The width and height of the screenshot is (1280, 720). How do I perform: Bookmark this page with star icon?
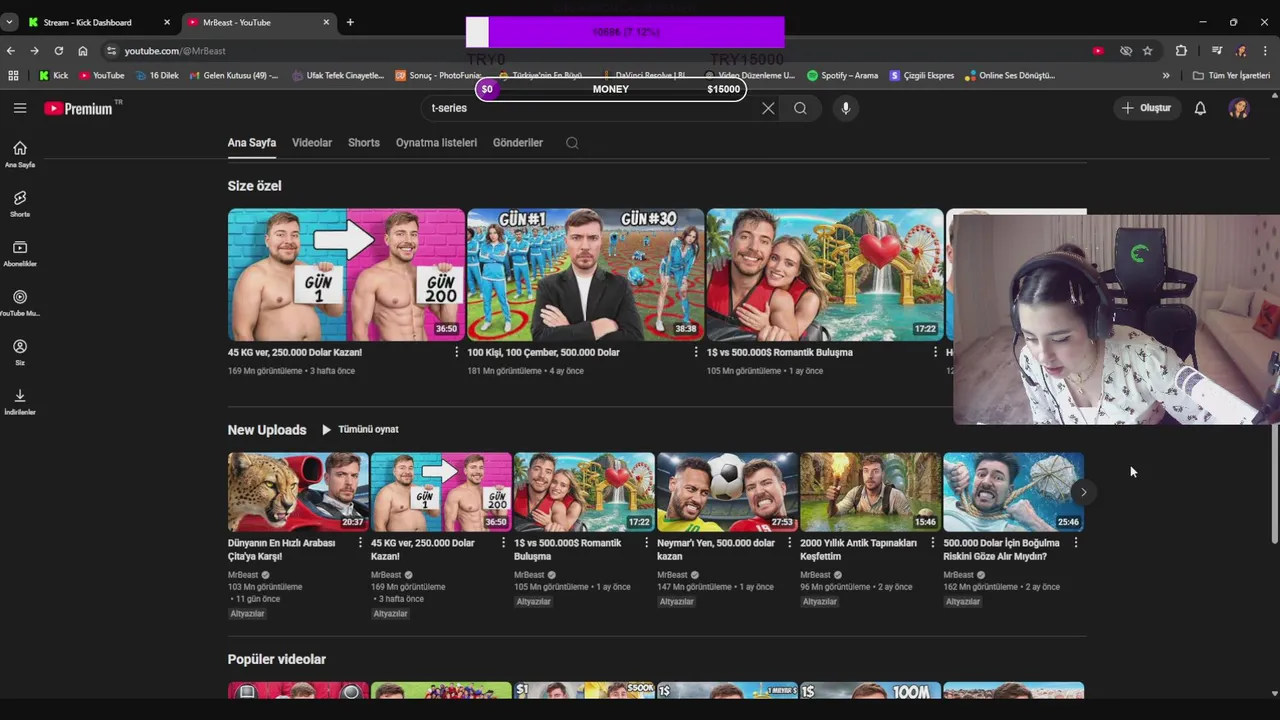1148,51
